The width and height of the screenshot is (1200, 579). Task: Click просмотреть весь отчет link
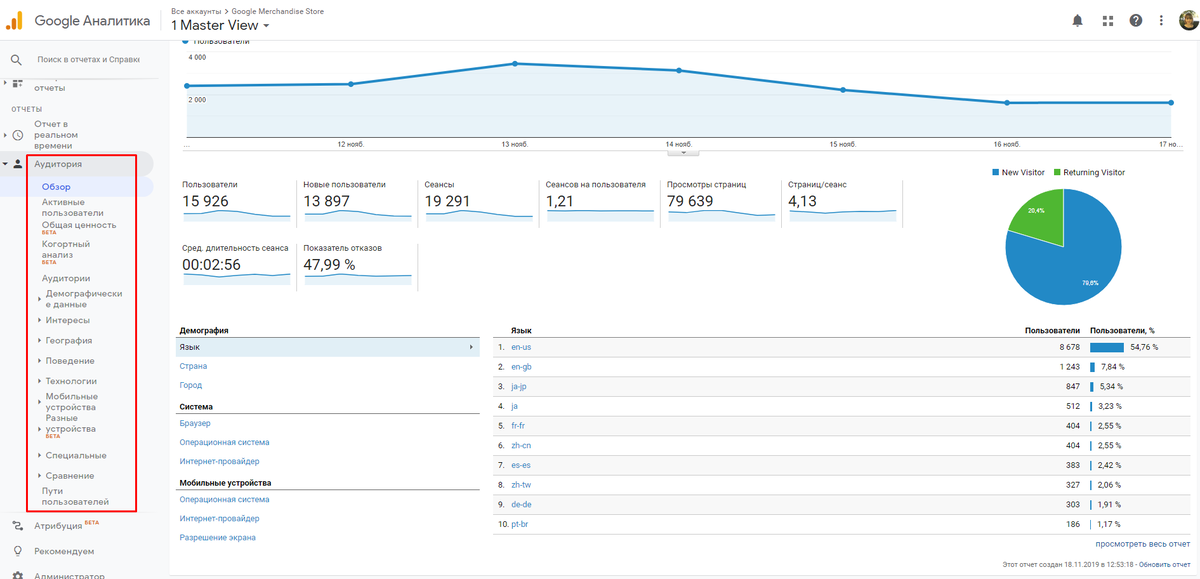[x=1143, y=544]
